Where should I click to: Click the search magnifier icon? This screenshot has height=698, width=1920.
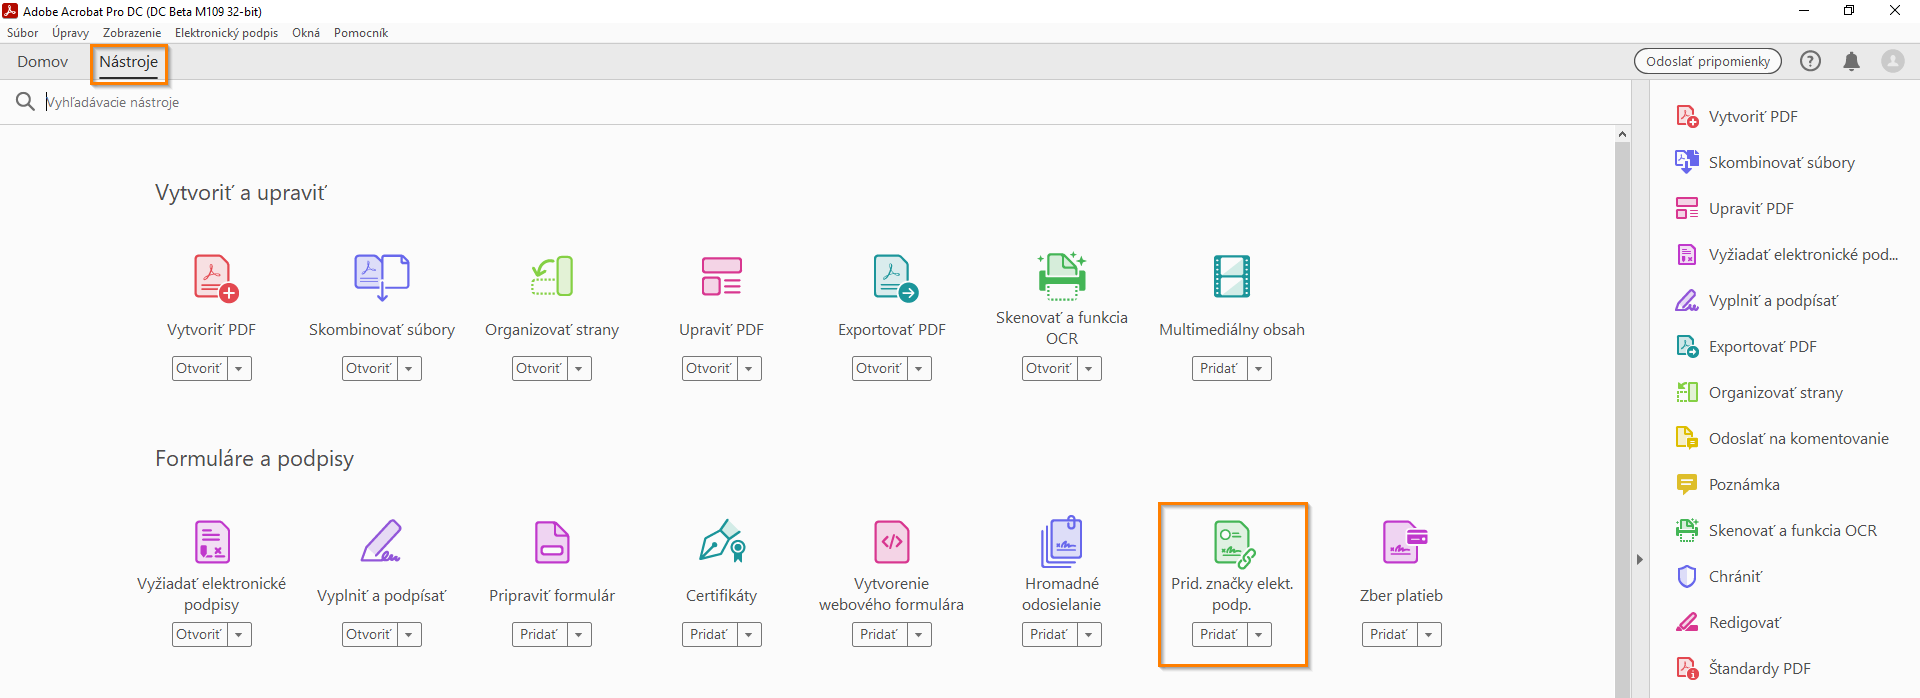click(x=25, y=101)
